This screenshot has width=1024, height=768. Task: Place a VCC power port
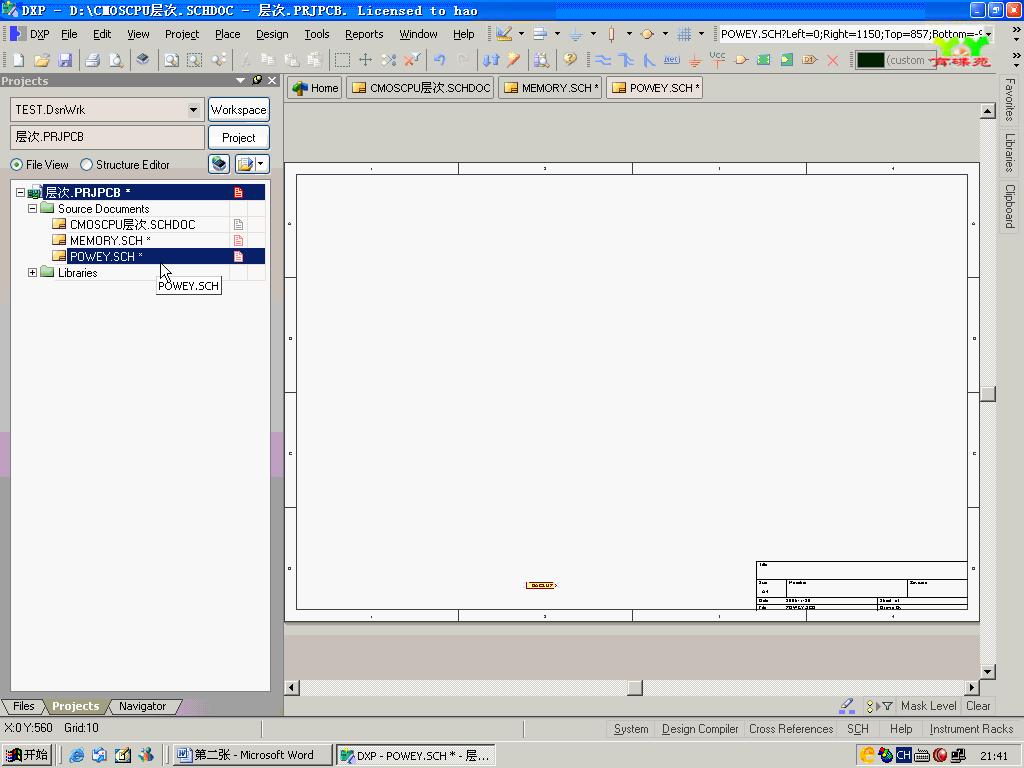717,60
